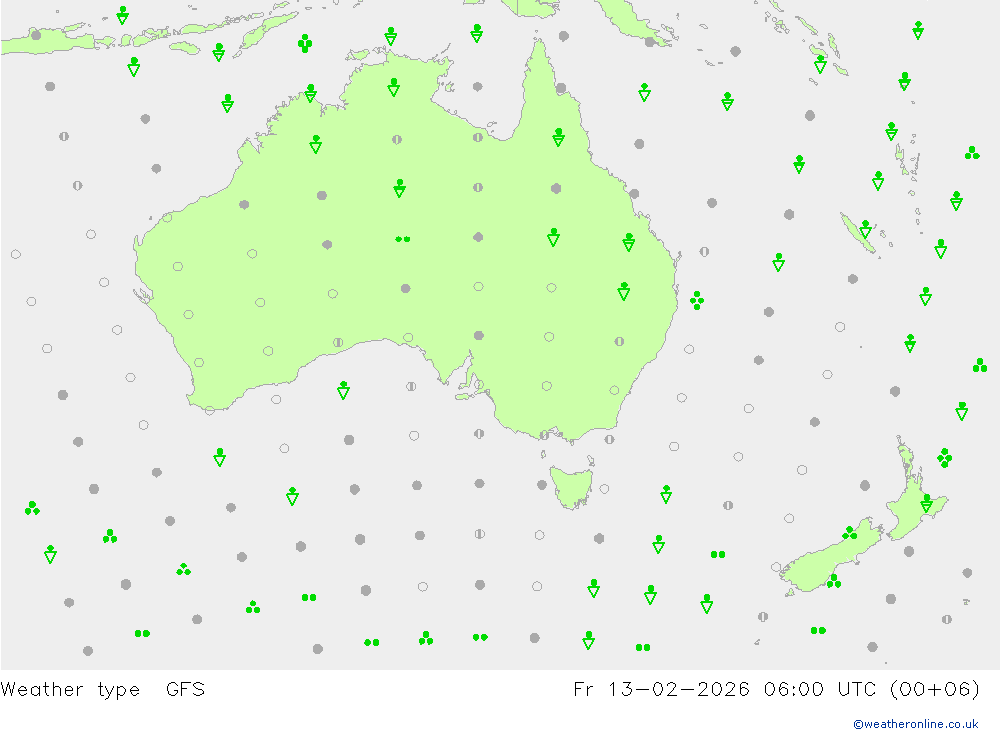Click the four-dot rain symbol off Queensland's east coast
The width and height of the screenshot is (1000, 733).
[697, 300]
